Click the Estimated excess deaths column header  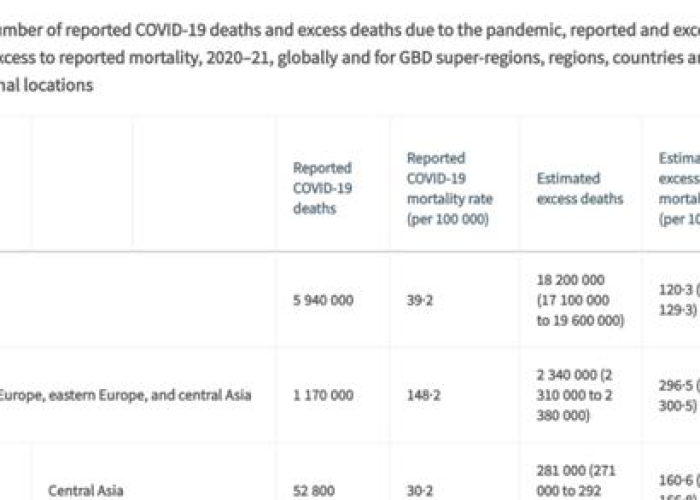coord(580,188)
